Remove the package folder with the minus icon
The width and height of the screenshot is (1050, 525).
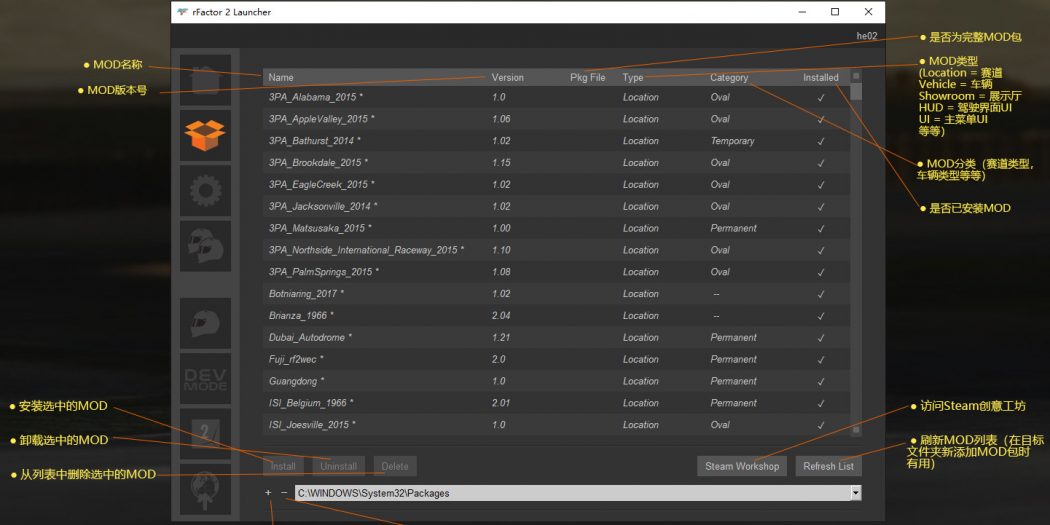284,493
